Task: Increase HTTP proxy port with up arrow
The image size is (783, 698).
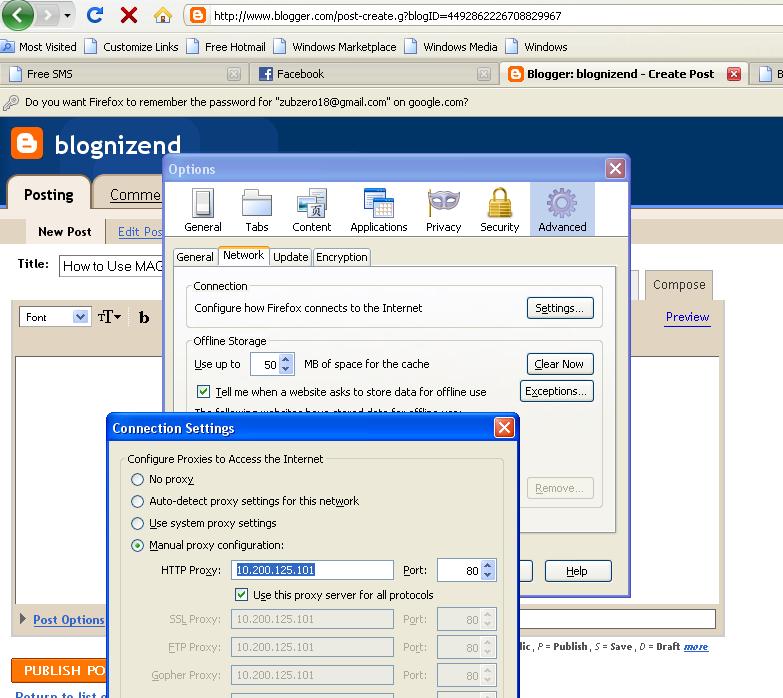Action: click(488, 565)
